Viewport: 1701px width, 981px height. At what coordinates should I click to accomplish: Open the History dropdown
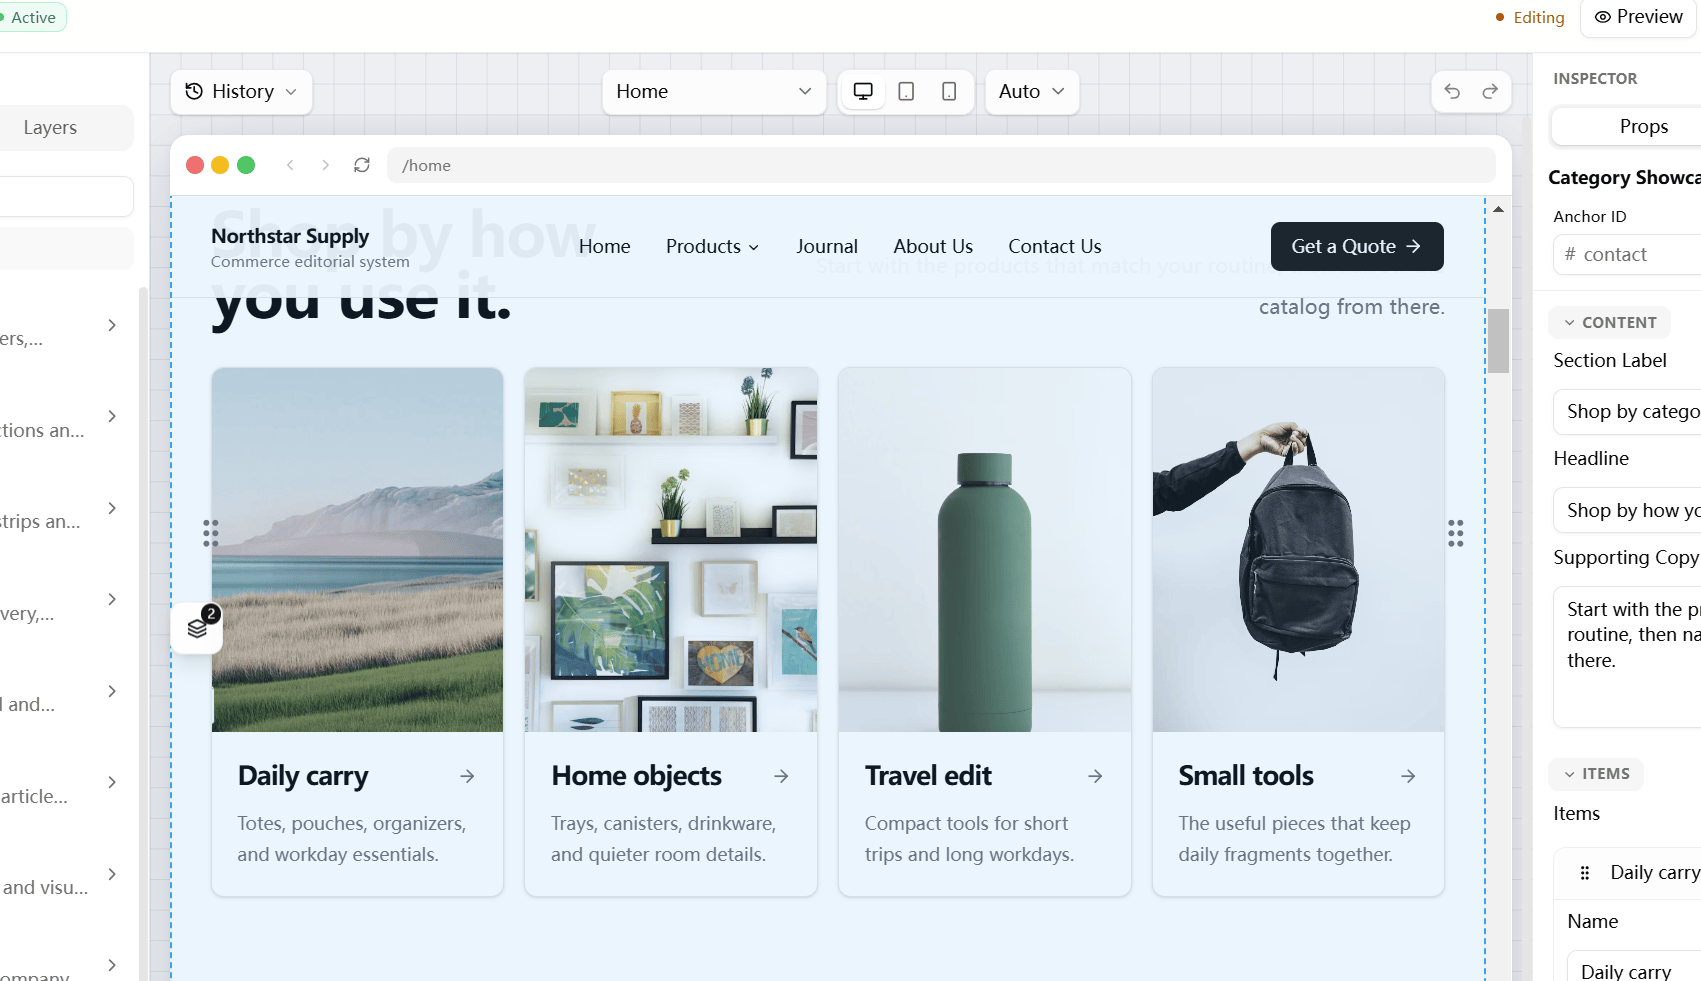[241, 91]
